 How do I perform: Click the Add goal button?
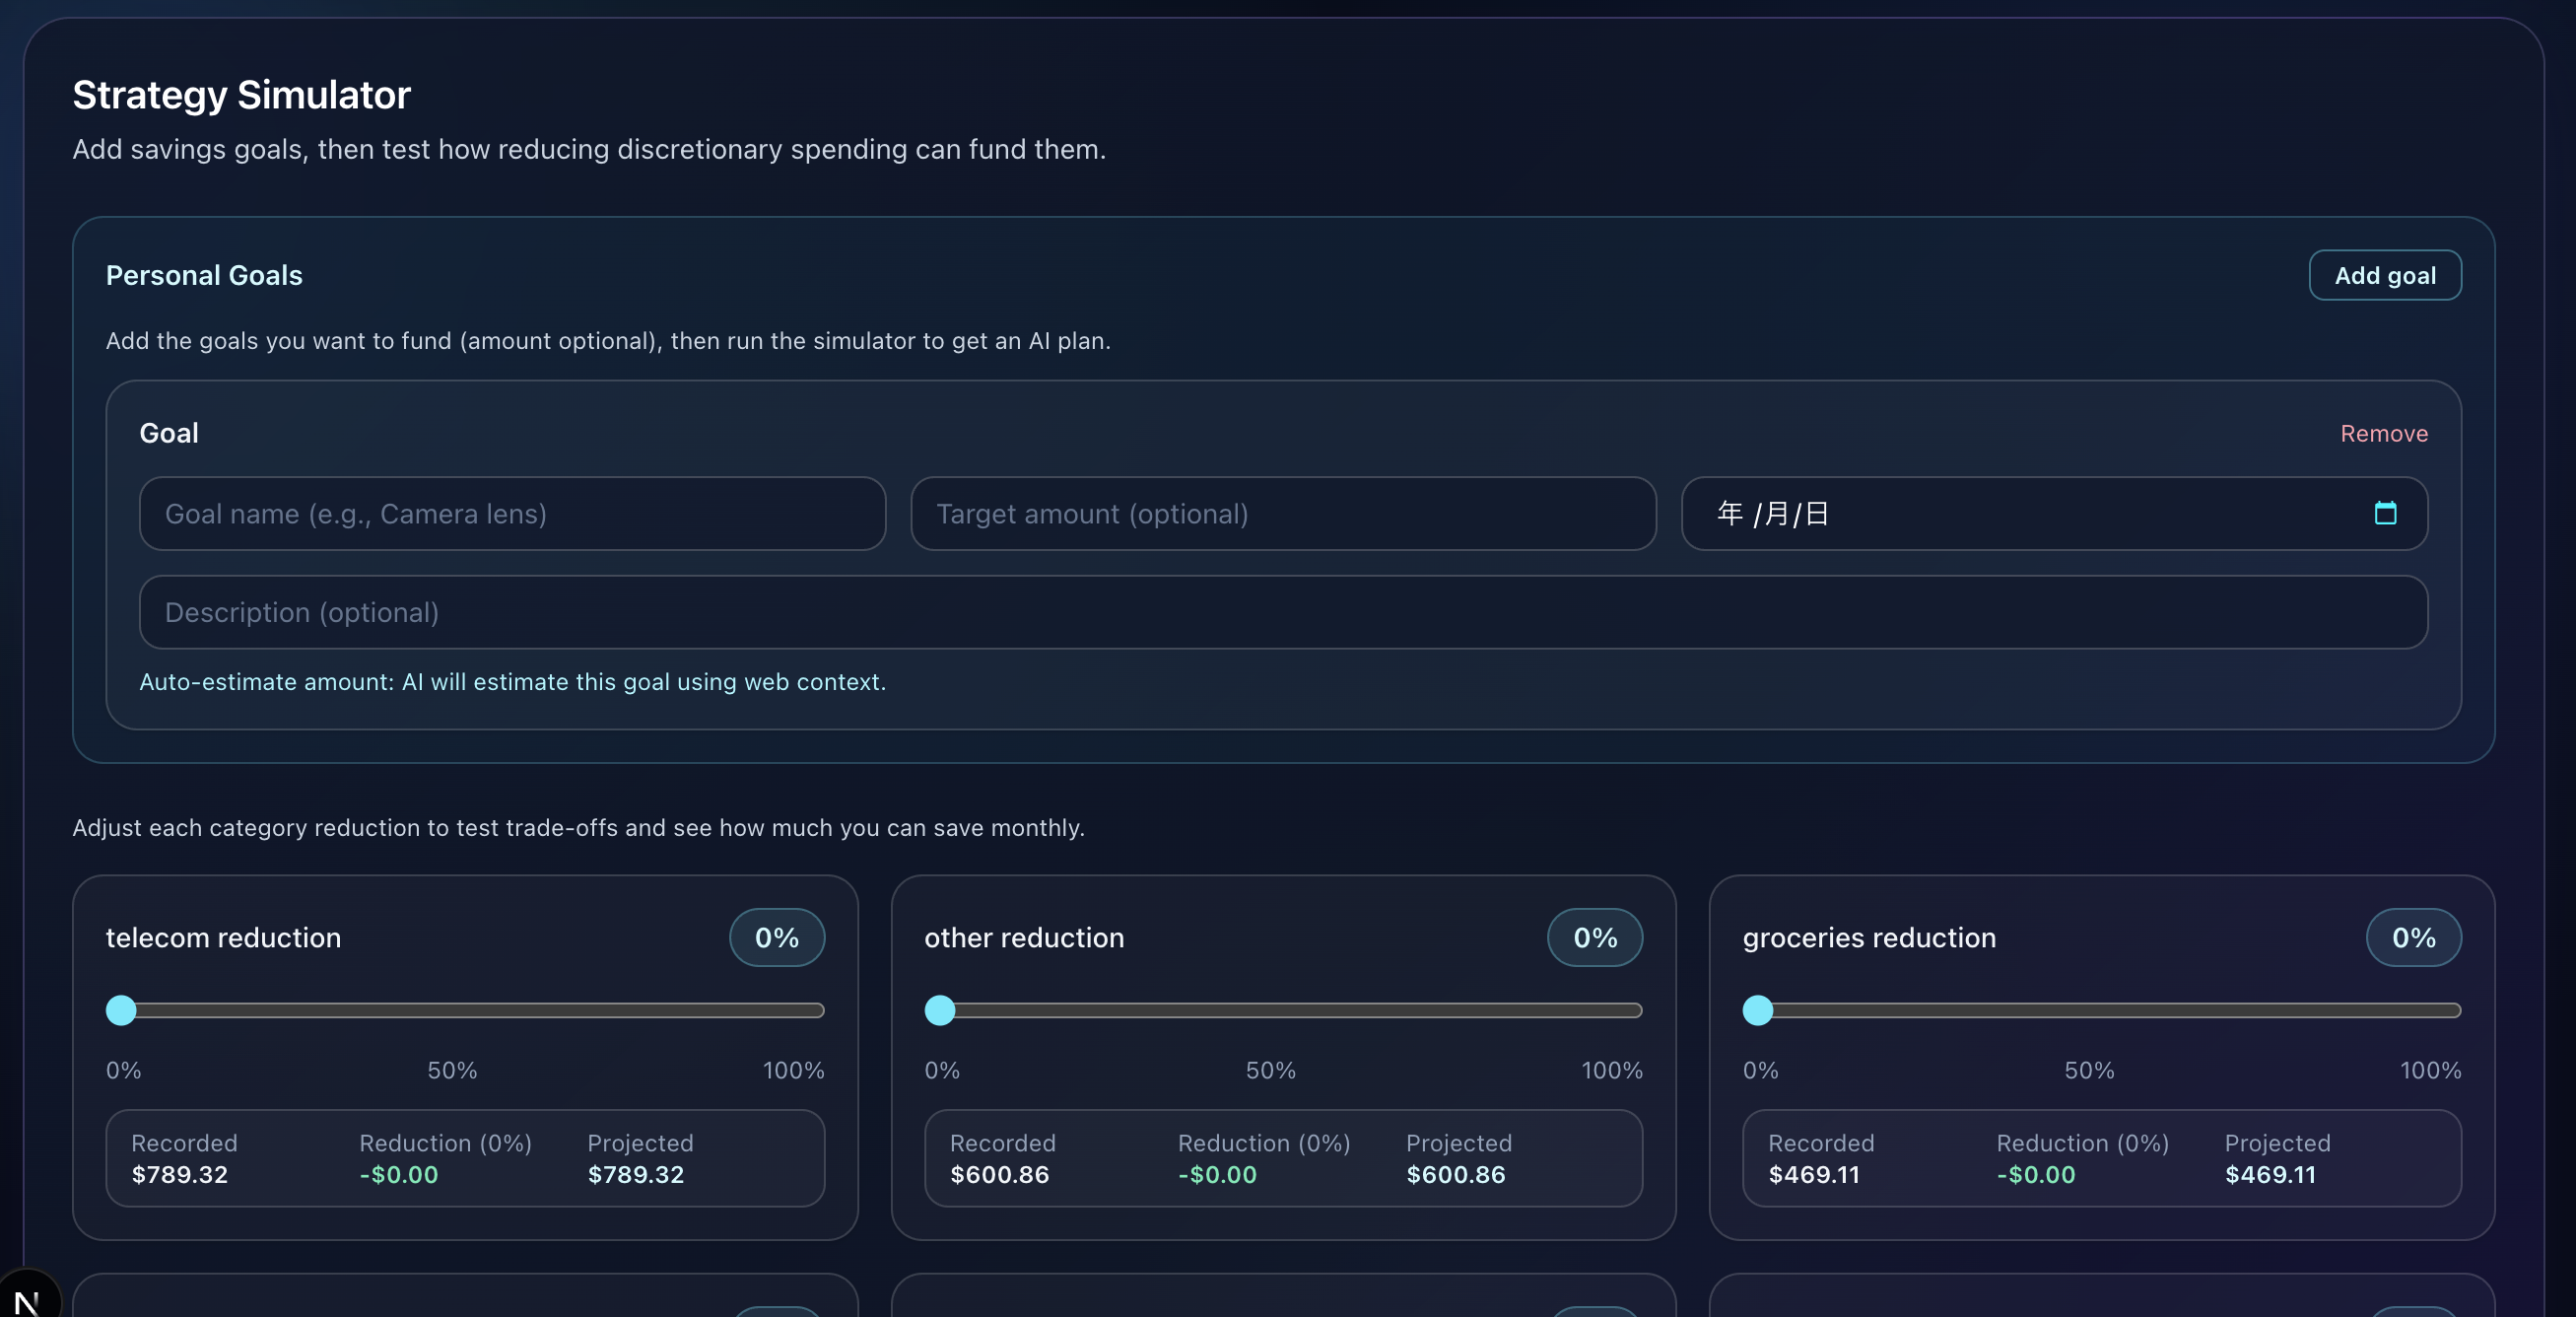click(2384, 275)
